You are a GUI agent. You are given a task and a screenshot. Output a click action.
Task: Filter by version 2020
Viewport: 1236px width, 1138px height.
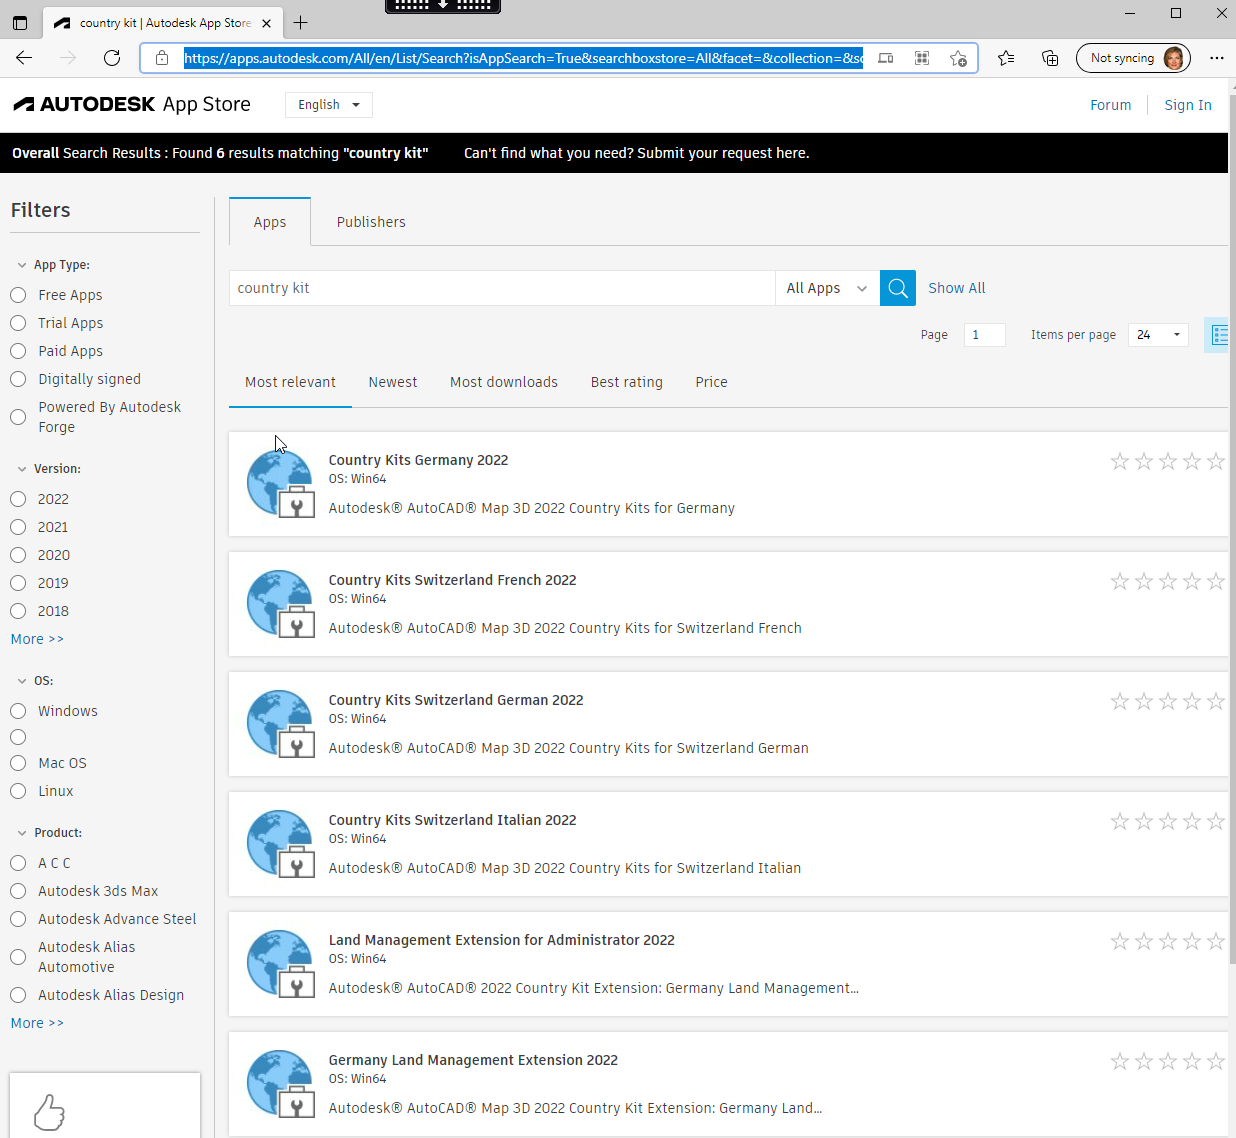(18, 555)
